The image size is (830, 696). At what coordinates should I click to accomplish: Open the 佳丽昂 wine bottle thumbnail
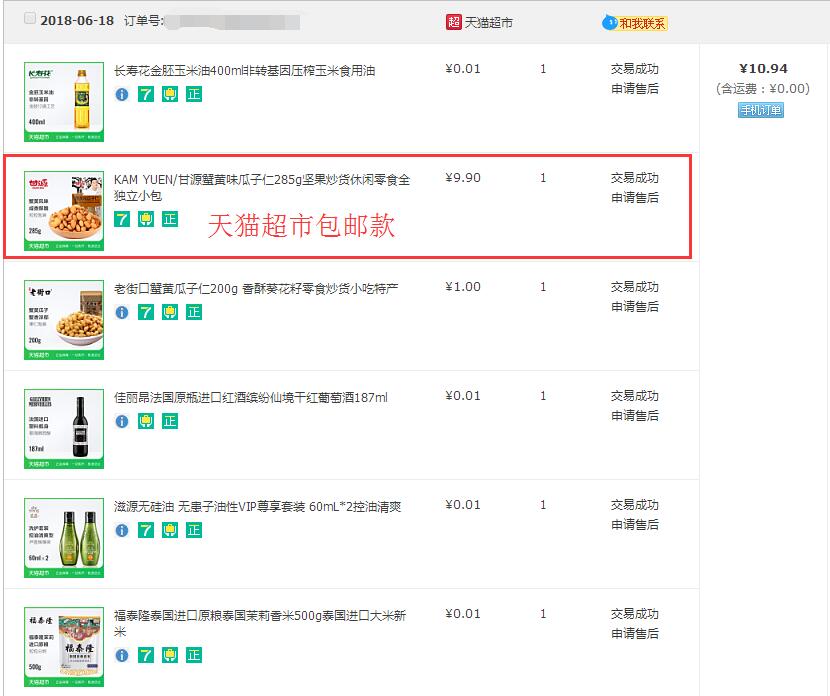point(64,429)
